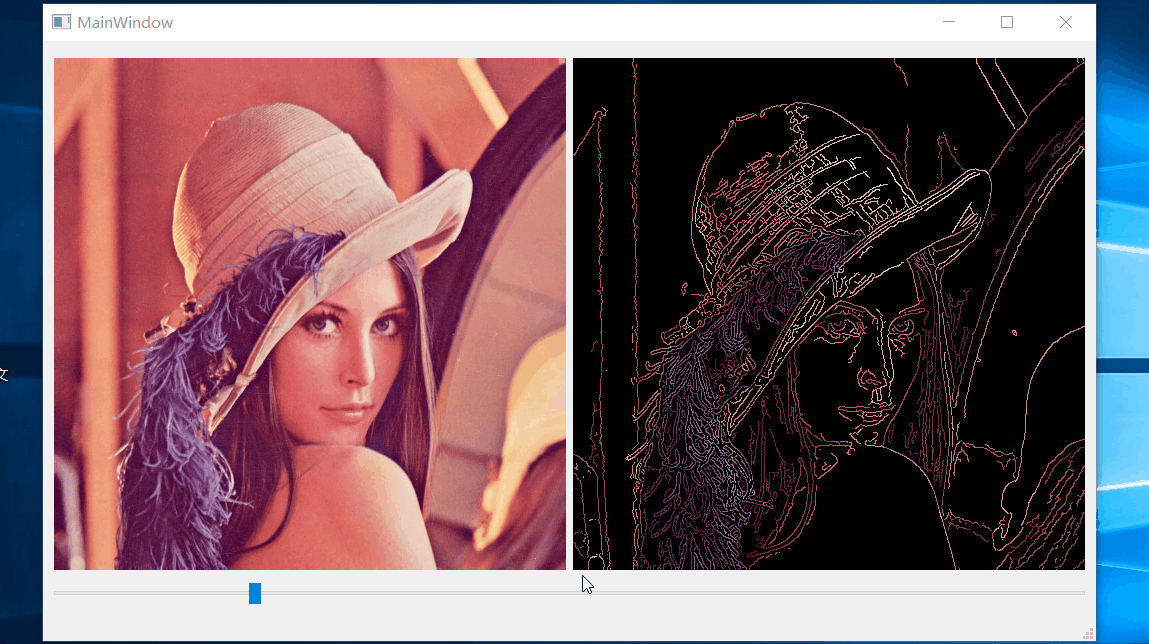Screen dimensions: 1149x644
Task: Close the MainWindow application
Action: point(1066,21)
